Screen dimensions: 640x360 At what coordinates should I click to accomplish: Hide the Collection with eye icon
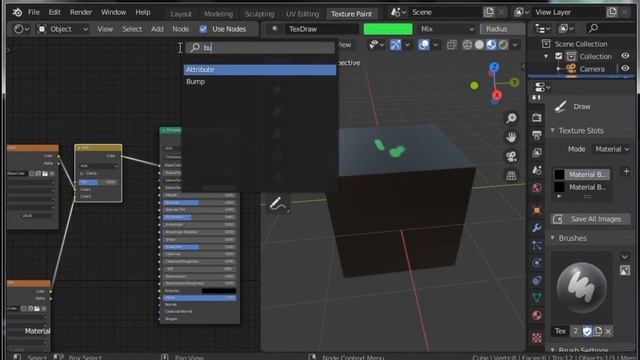click(x=625, y=56)
